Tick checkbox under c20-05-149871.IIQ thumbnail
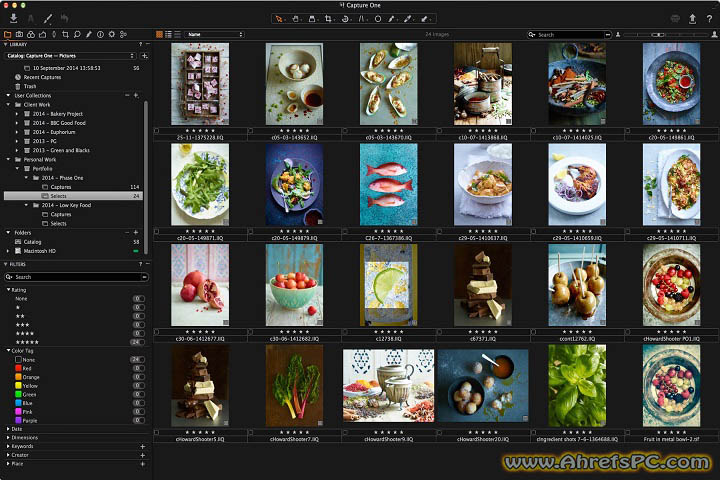This screenshot has height=480, width=720. tap(157, 232)
